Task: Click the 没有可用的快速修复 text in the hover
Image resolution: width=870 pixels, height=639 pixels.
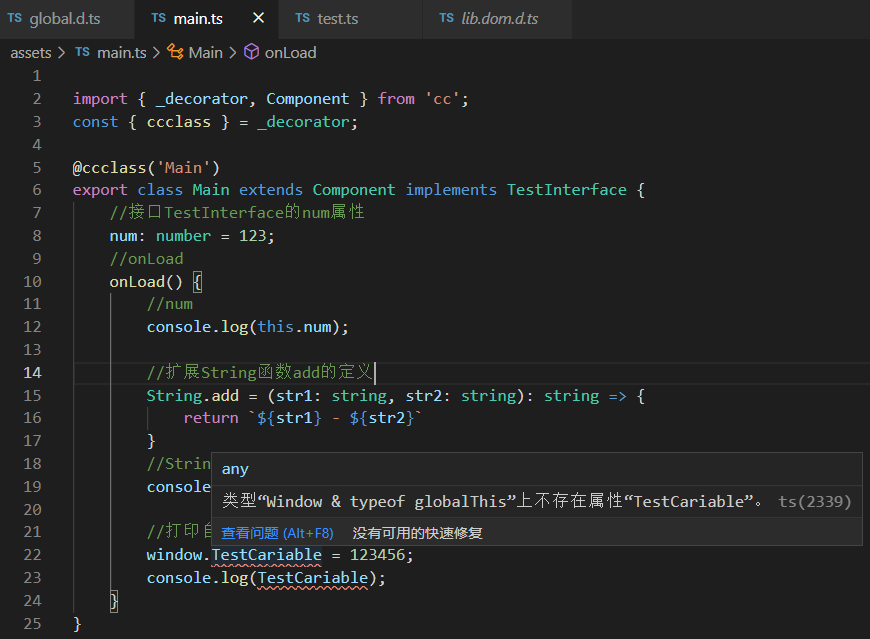Action: (417, 533)
